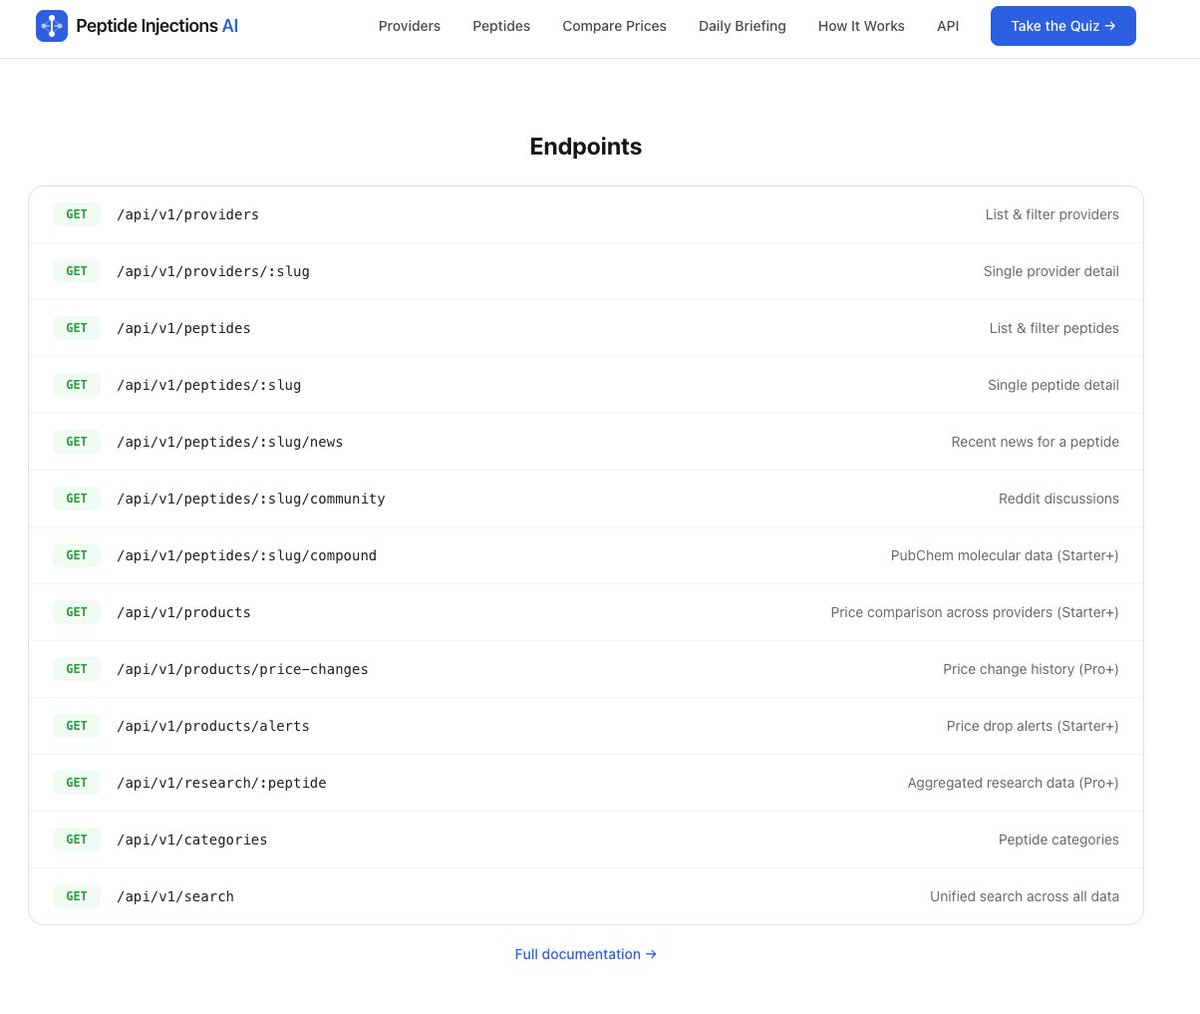Click GET badge for /api/v1/peptides
This screenshot has width=1200, height=1014.
(77, 328)
